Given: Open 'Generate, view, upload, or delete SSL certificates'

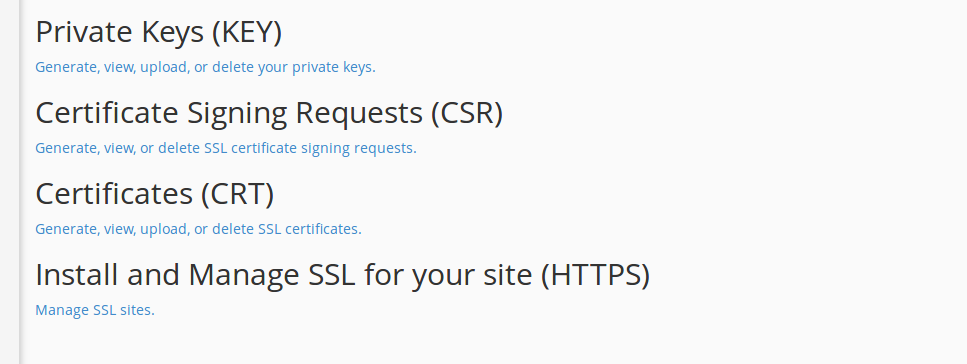Looking at the screenshot, I should 199,229.
